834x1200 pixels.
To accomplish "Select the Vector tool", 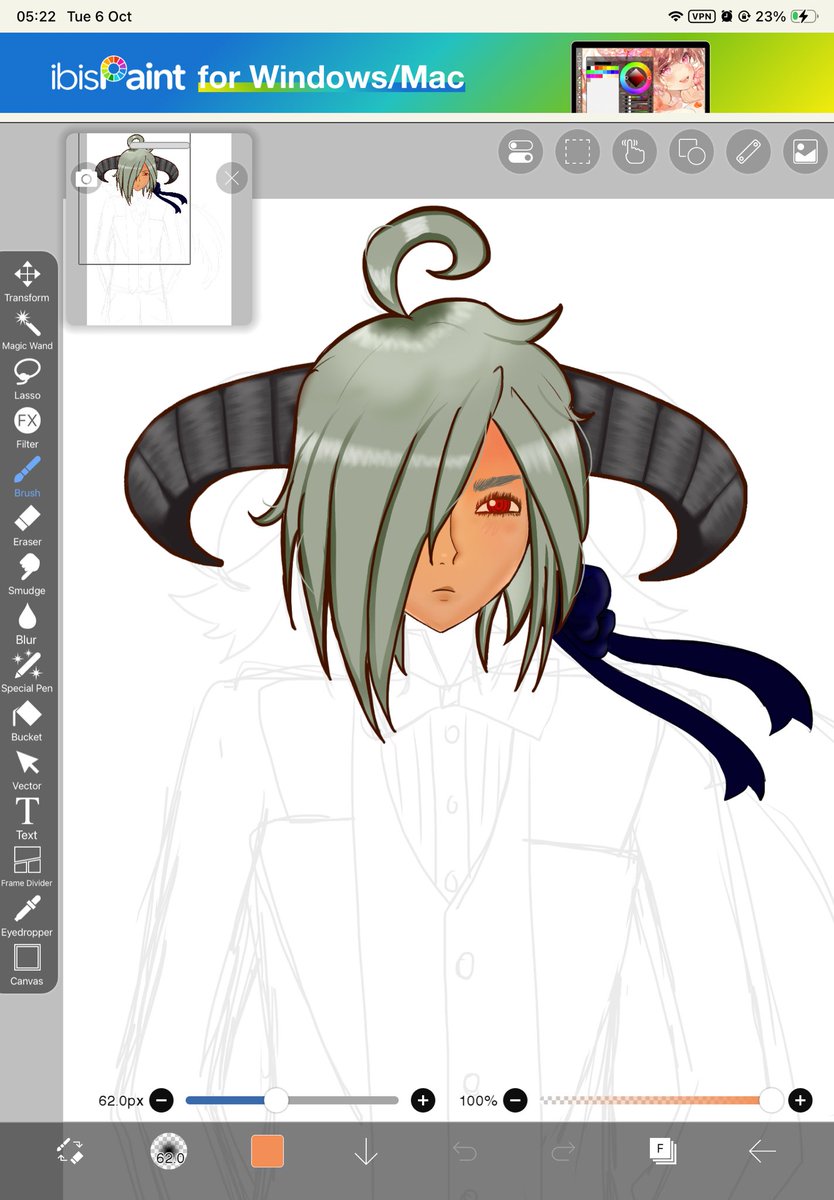I will pyautogui.click(x=27, y=770).
